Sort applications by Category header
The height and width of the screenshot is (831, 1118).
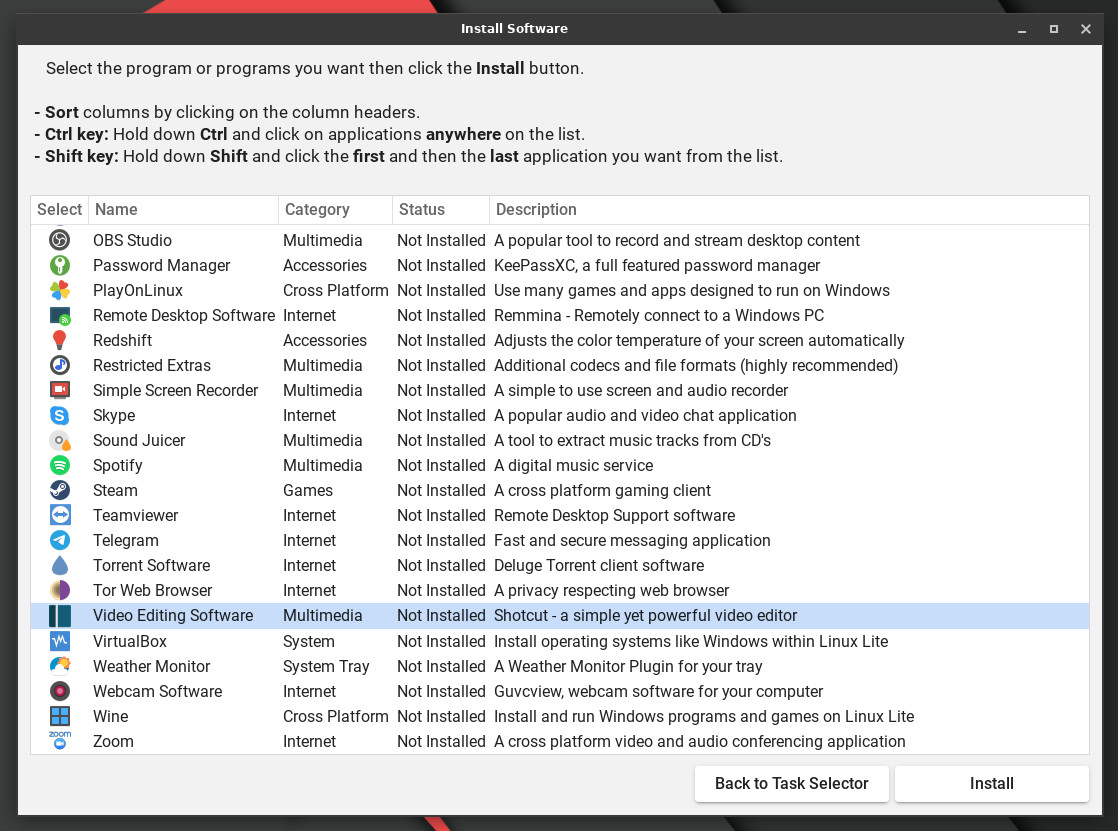point(335,210)
